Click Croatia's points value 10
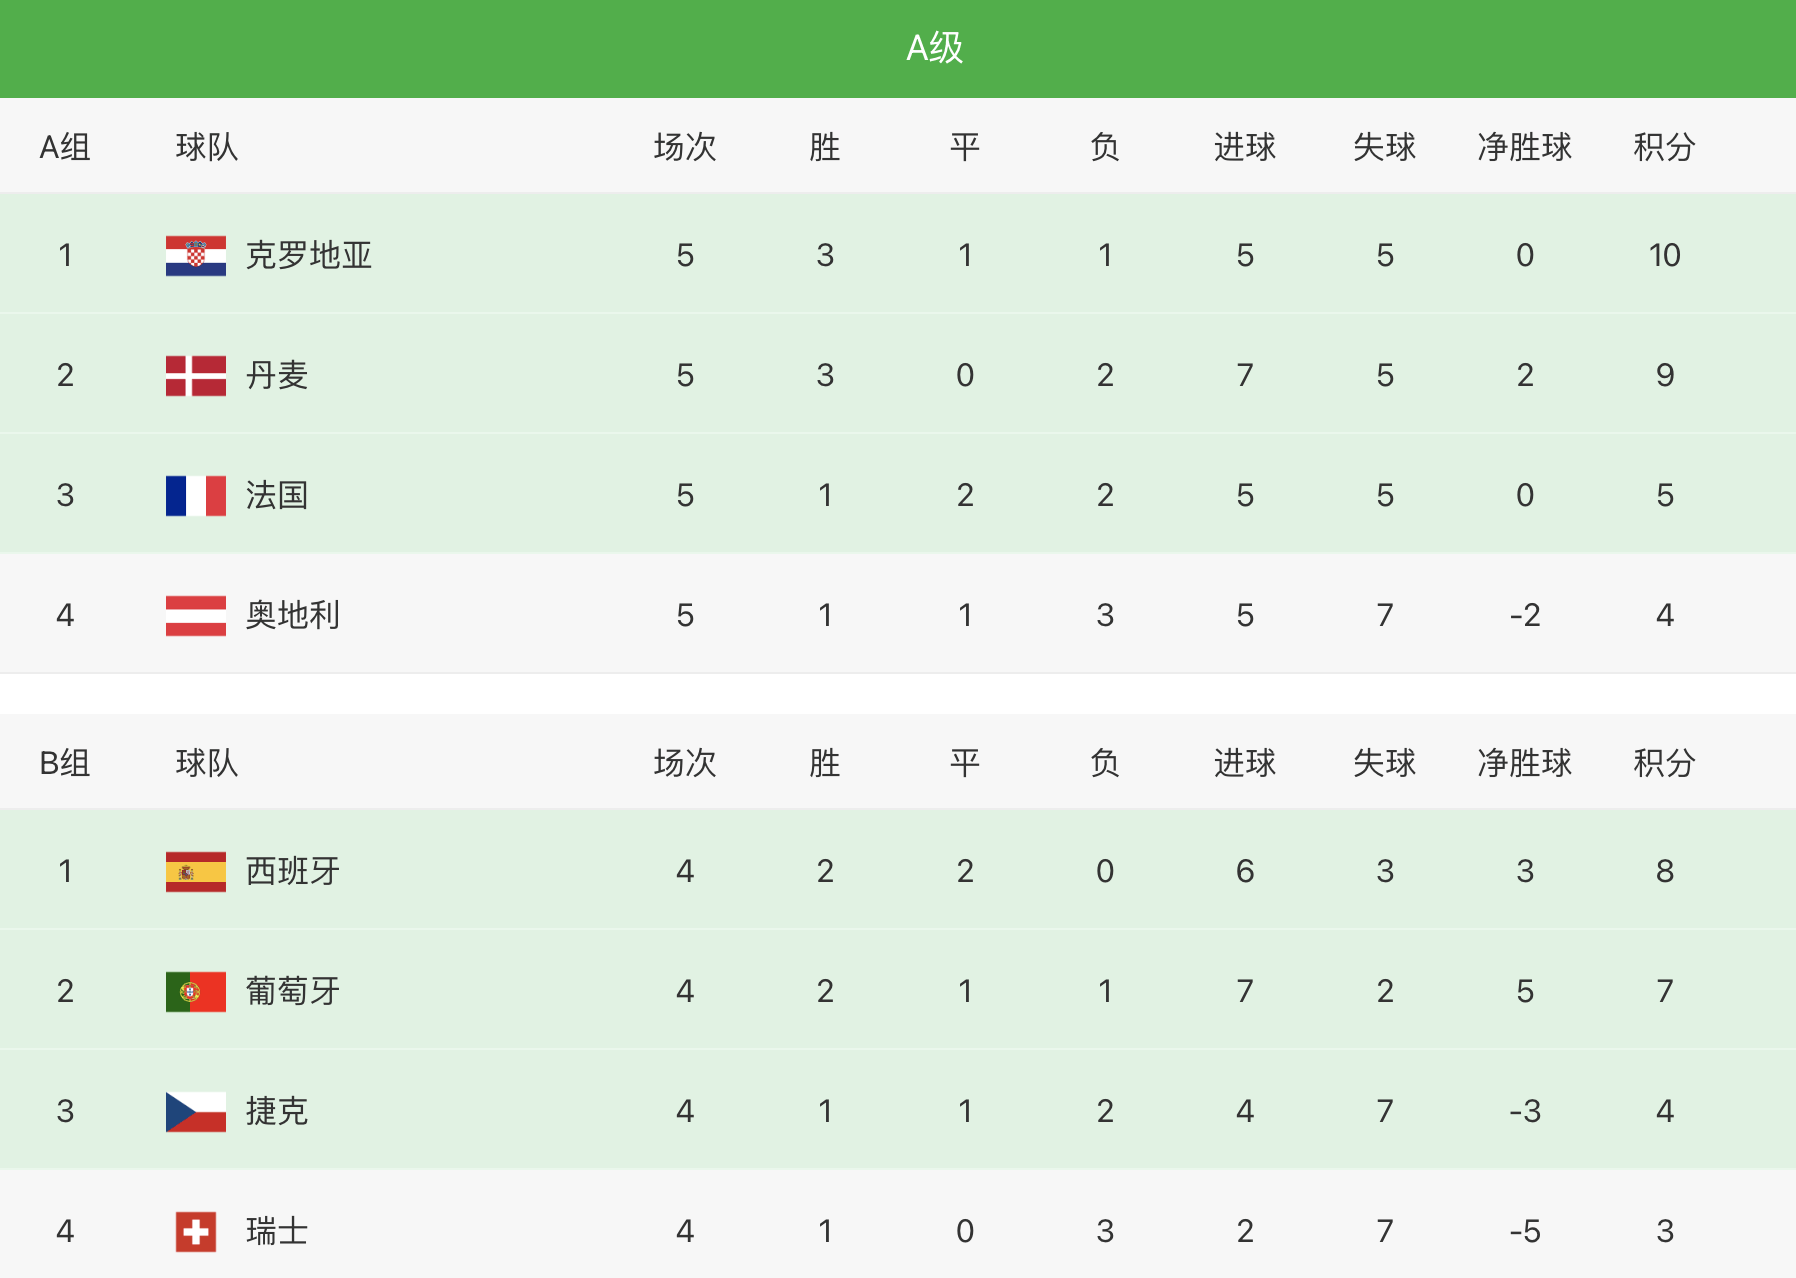 1664,256
